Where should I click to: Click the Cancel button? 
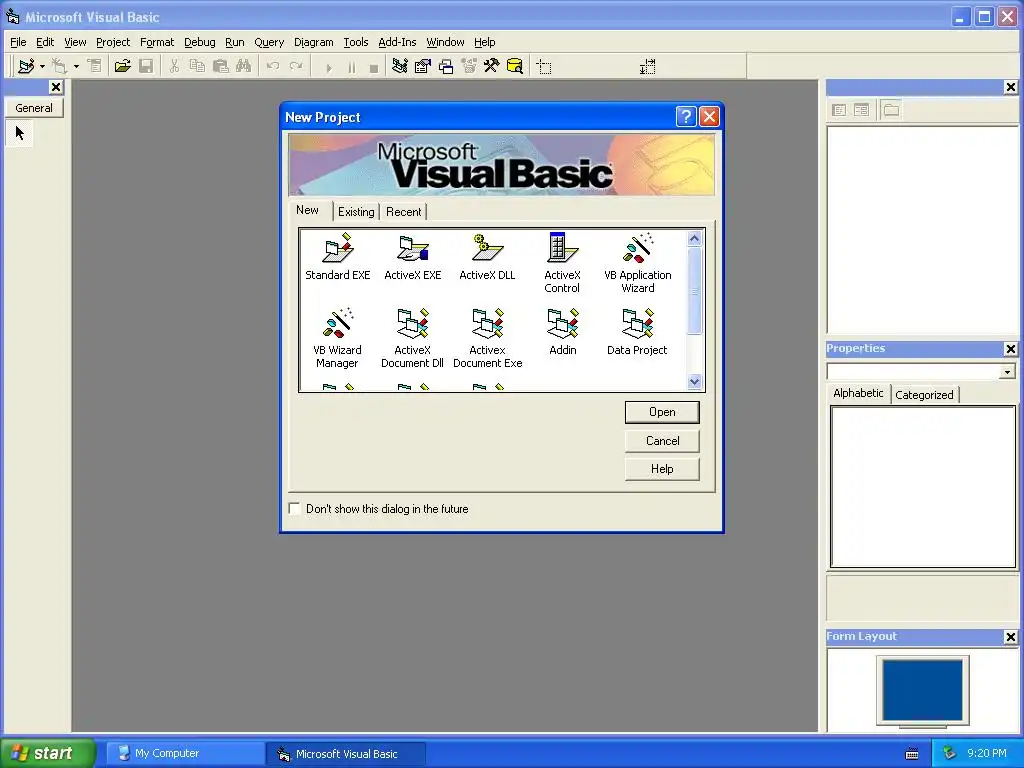662,441
